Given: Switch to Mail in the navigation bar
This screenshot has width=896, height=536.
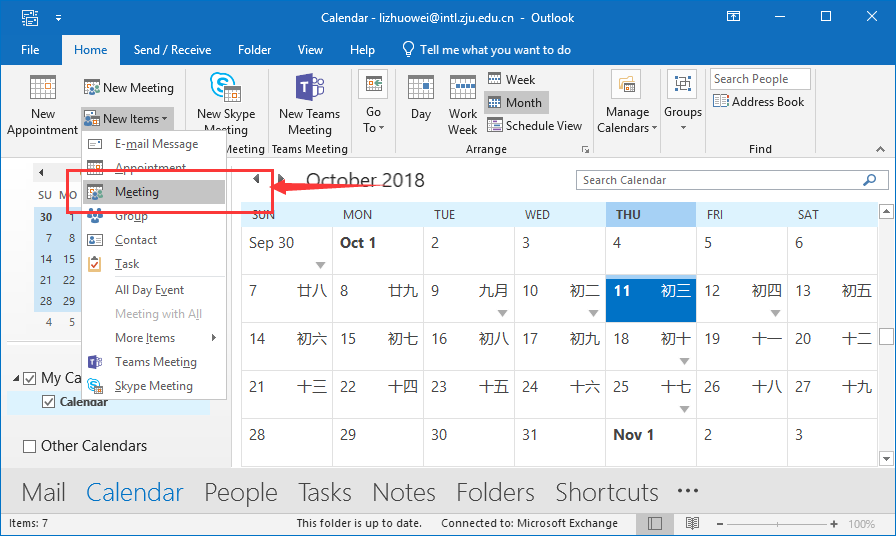Looking at the screenshot, I should click(x=43, y=492).
